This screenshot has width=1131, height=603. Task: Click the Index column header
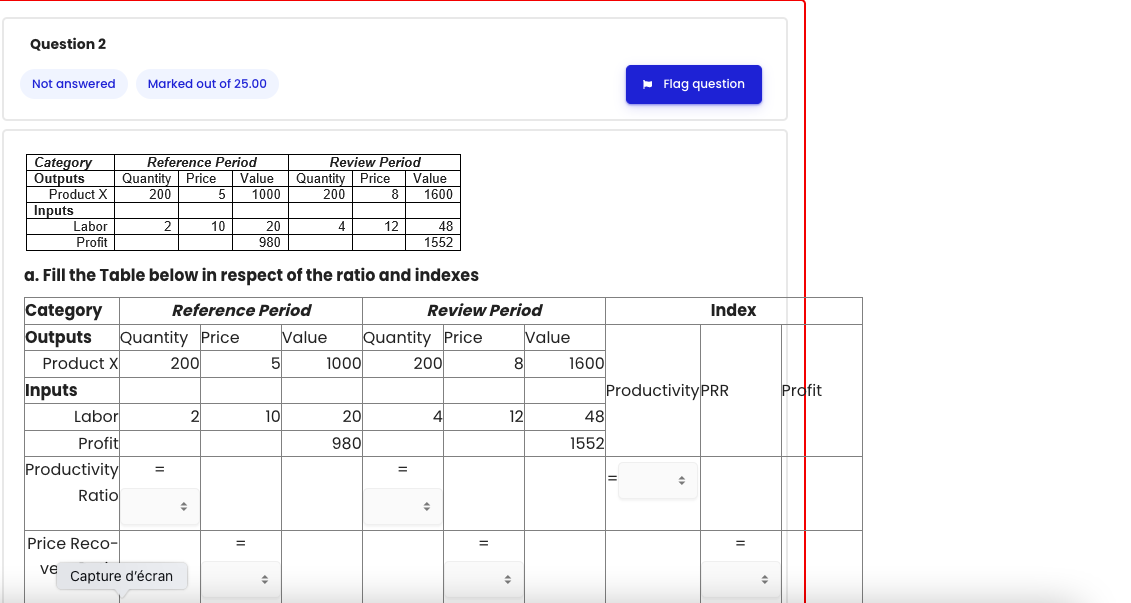[x=734, y=310]
